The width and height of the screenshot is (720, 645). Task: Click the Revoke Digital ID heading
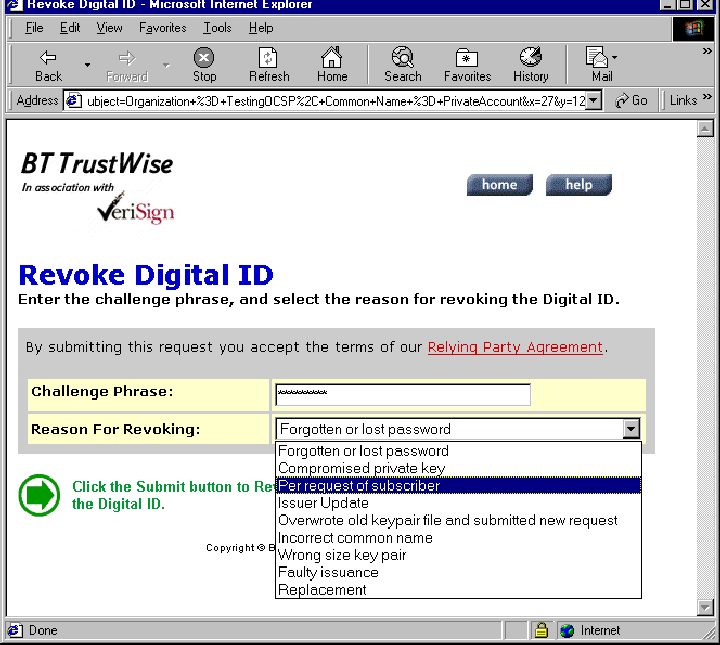click(x=146, y=275)
